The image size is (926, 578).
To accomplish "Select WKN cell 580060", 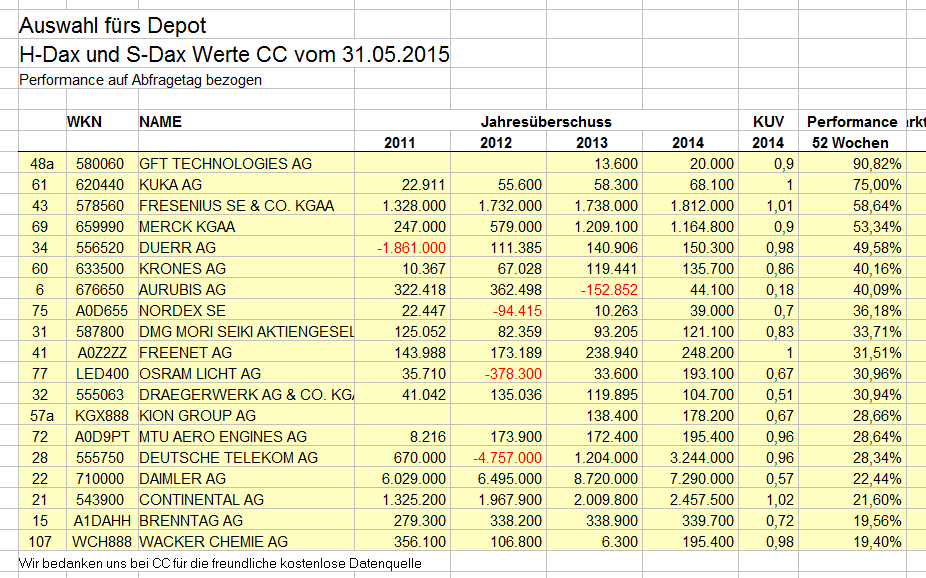I will click(100, 164).
